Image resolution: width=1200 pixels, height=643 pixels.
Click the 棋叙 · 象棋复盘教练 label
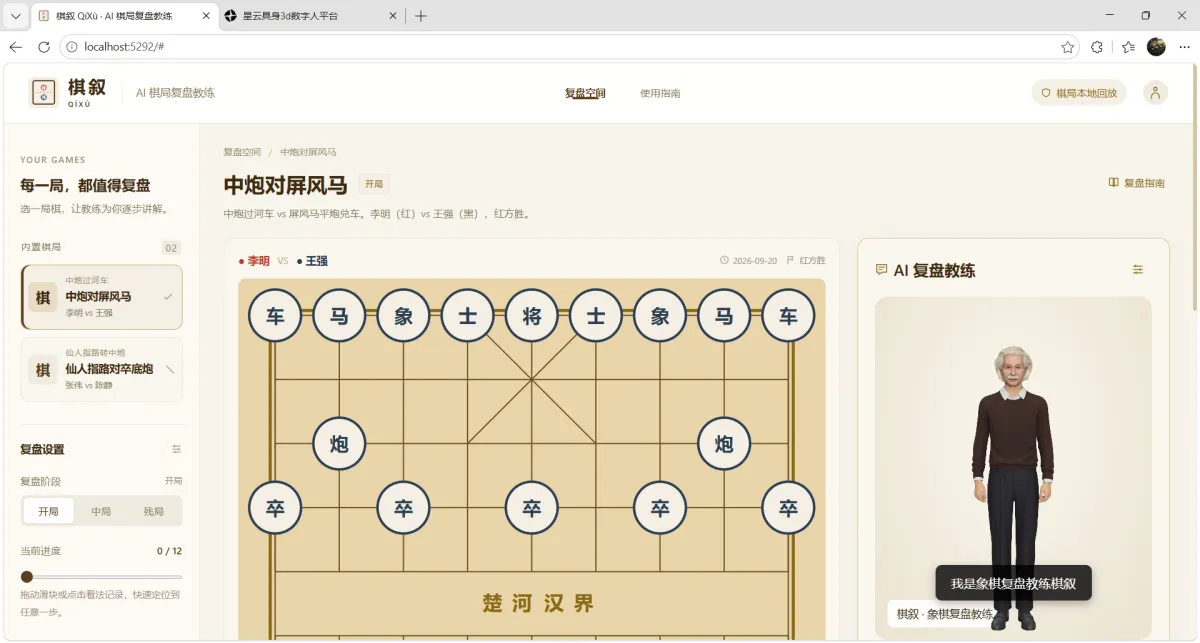tap(945, 614)
